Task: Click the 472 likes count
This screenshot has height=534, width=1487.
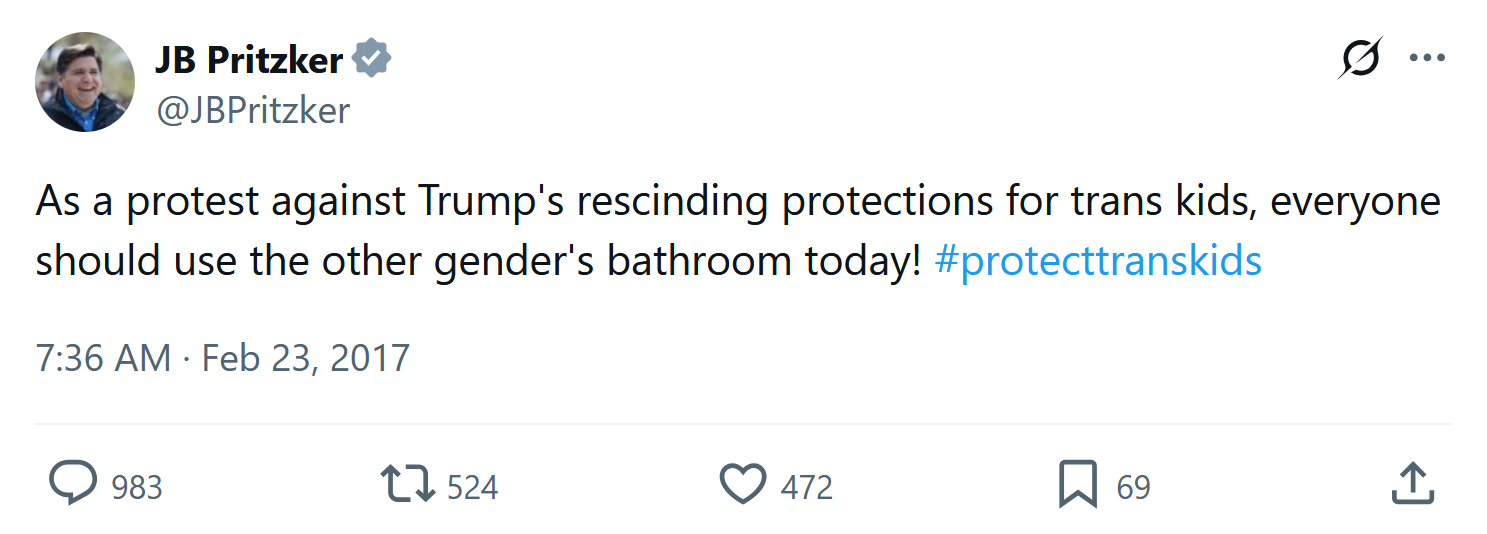Action: click(x=806, y=487)
